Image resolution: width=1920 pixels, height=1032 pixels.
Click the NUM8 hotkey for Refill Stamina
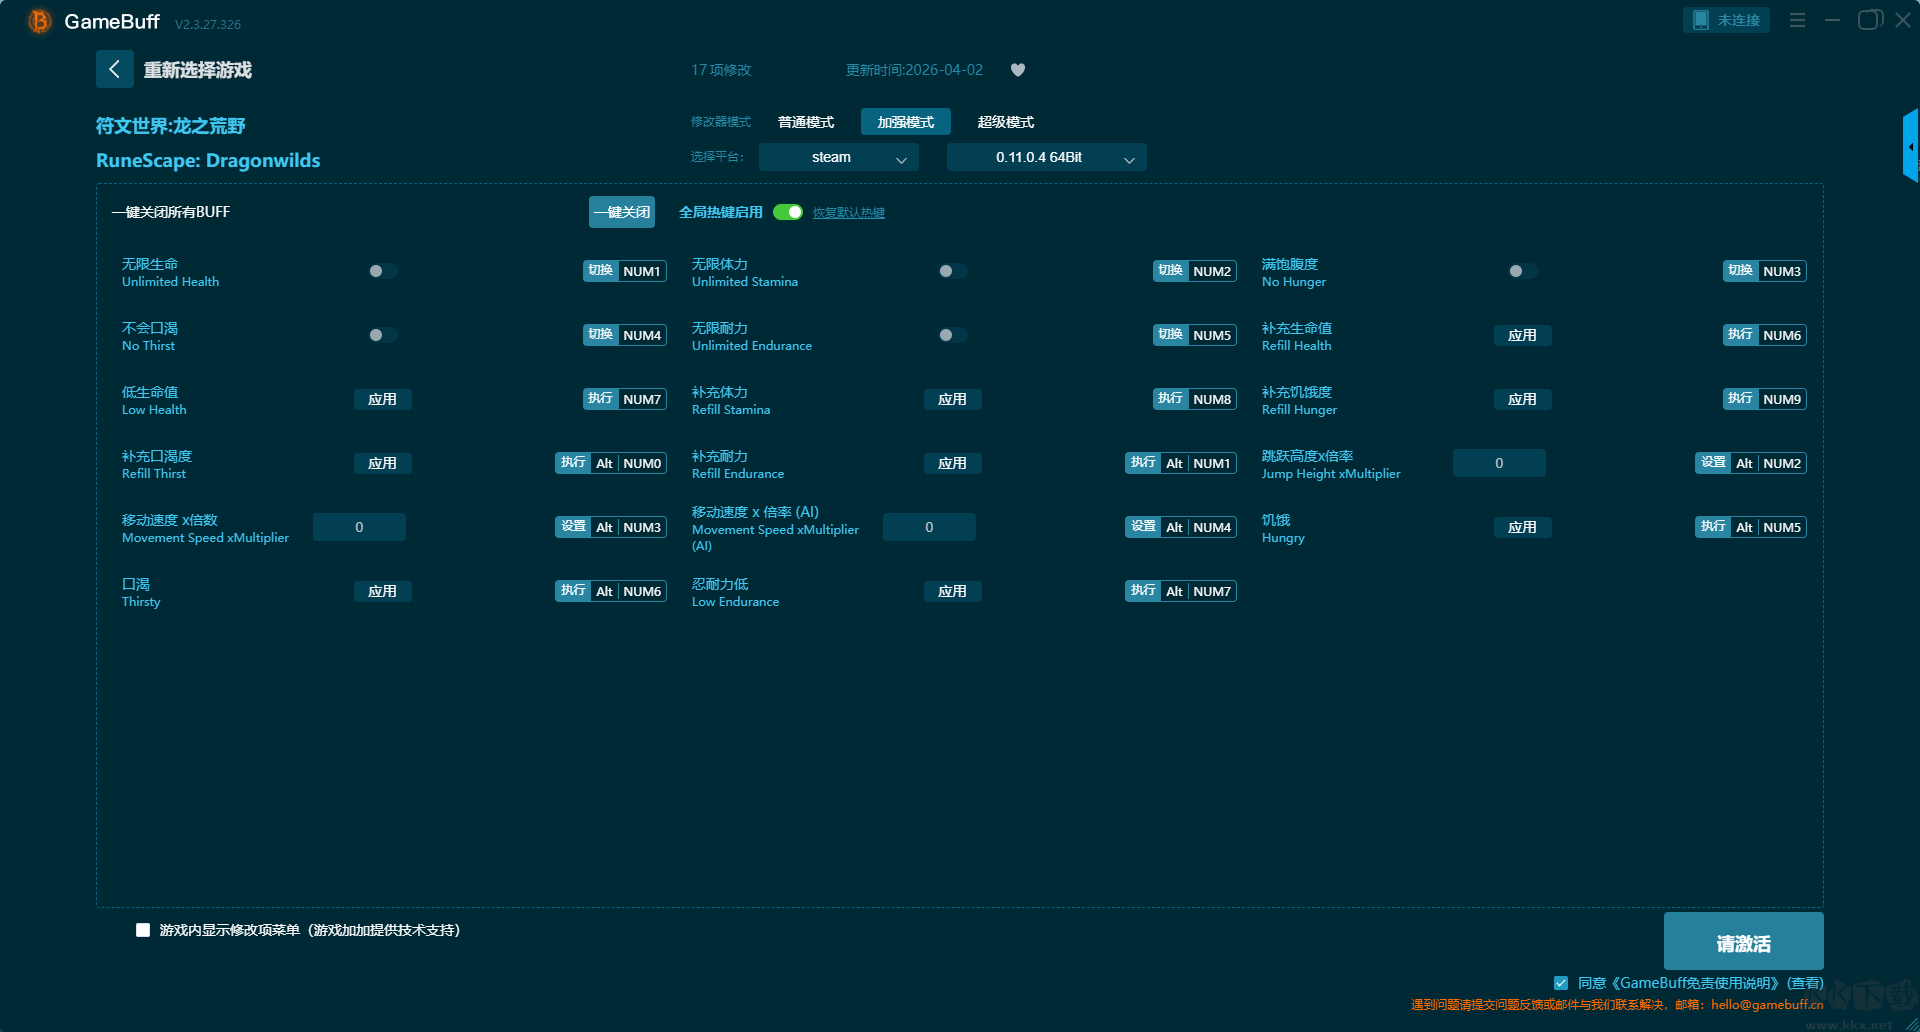click(x=1195, y=399)
